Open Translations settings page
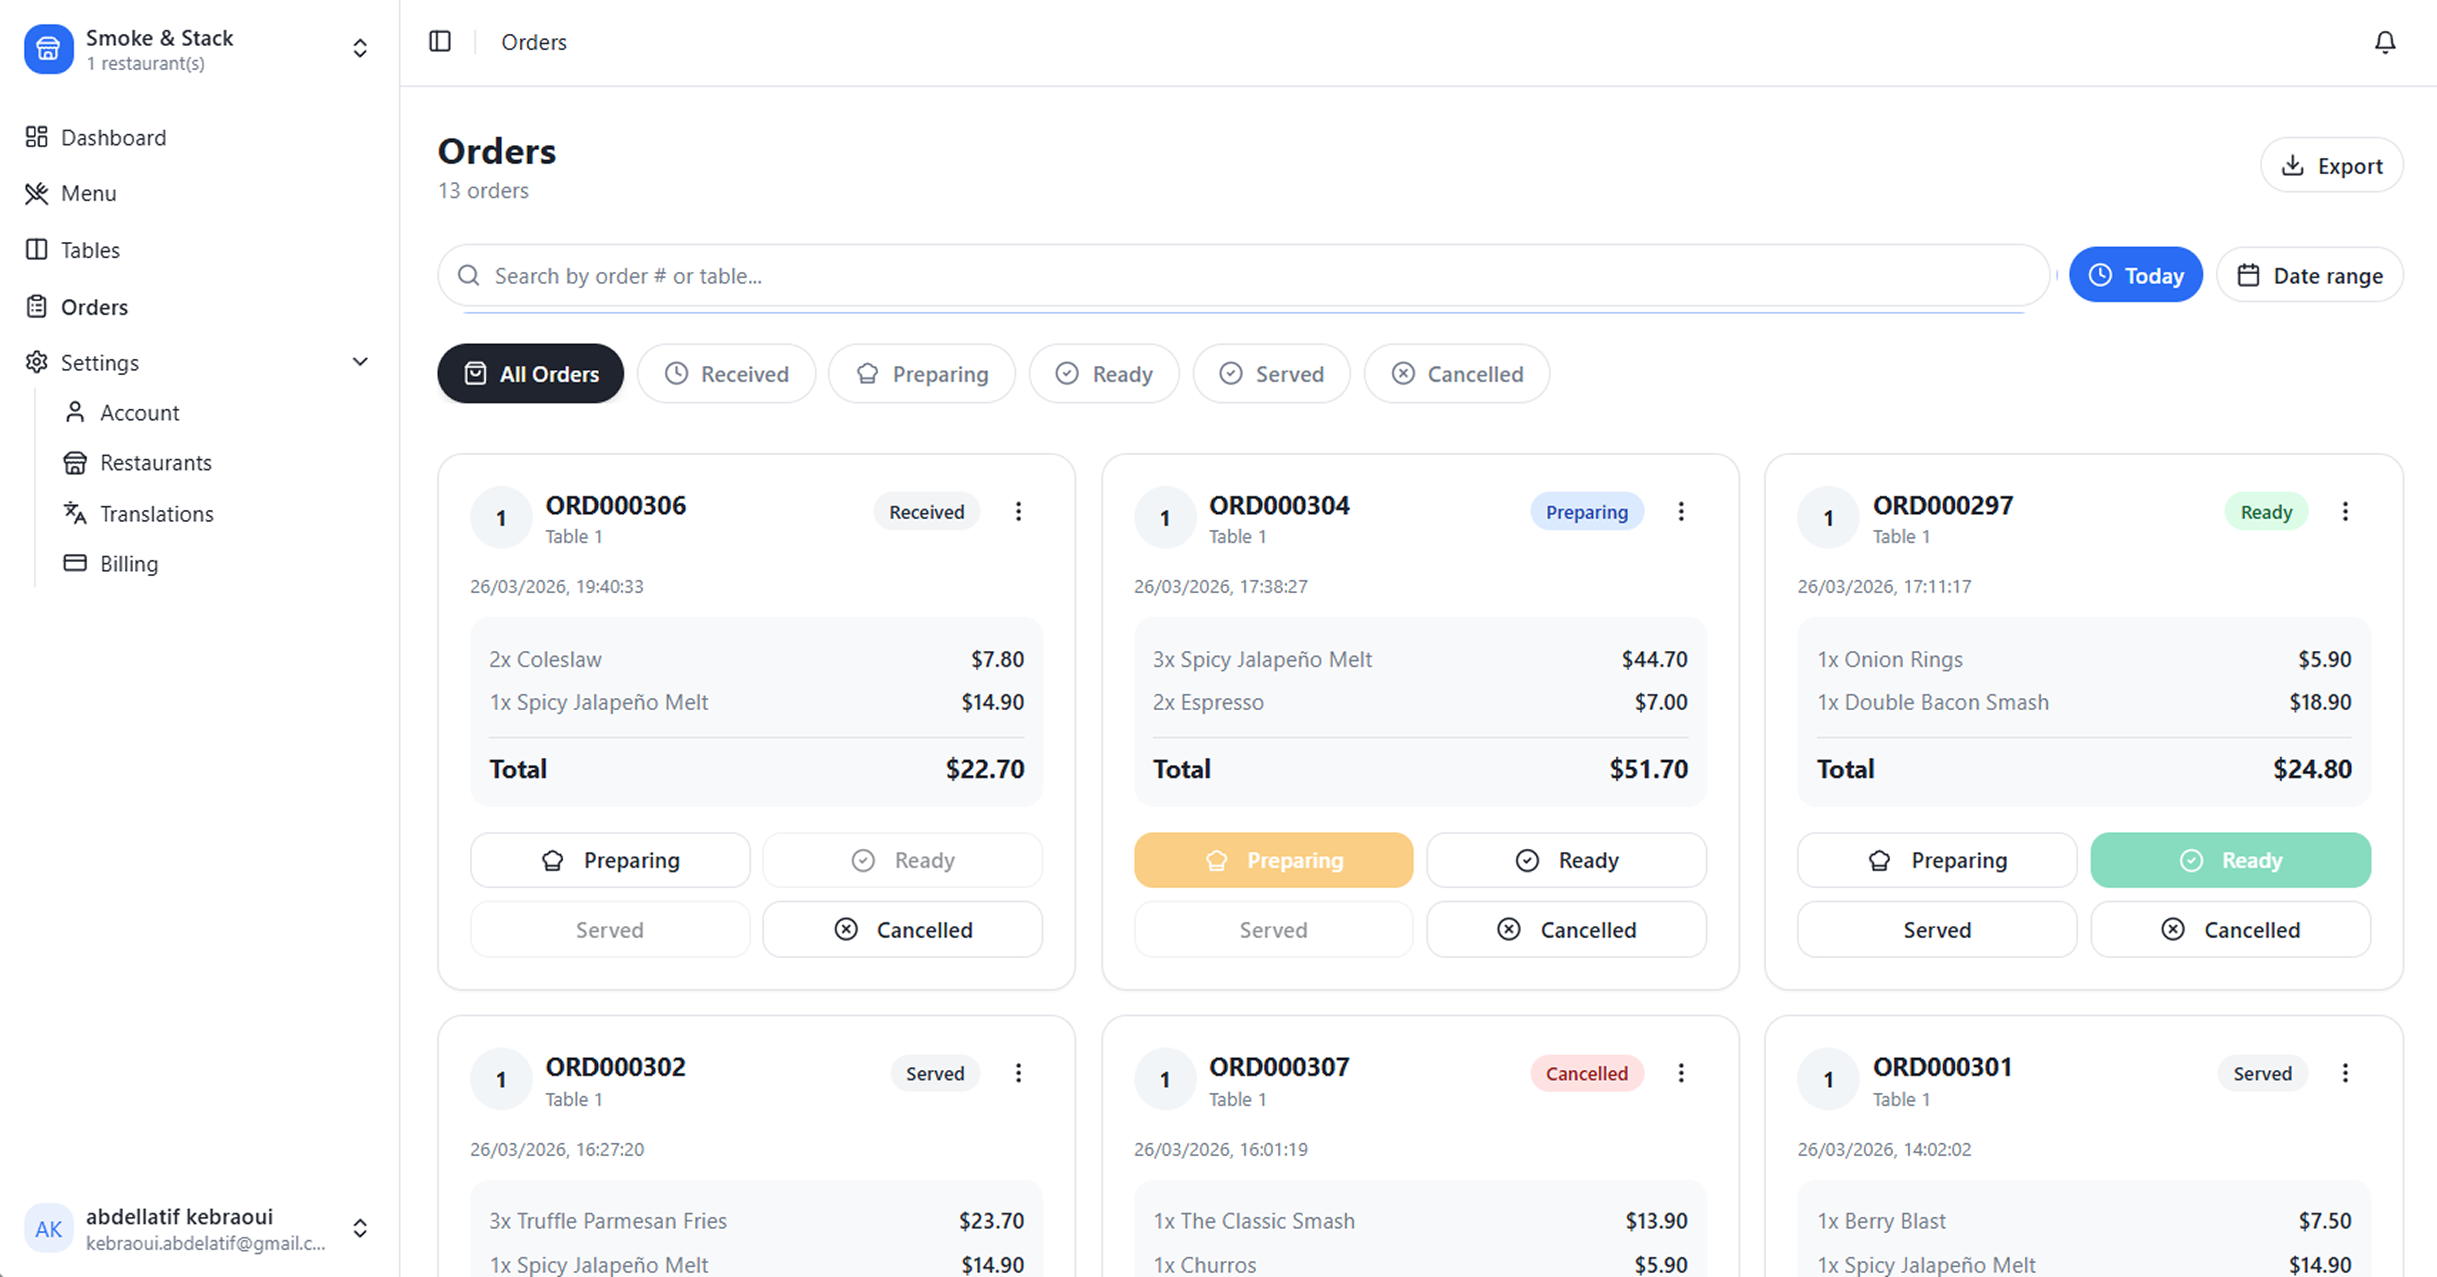This screenshot has height=1277, width=2437. tap(156, 513)
